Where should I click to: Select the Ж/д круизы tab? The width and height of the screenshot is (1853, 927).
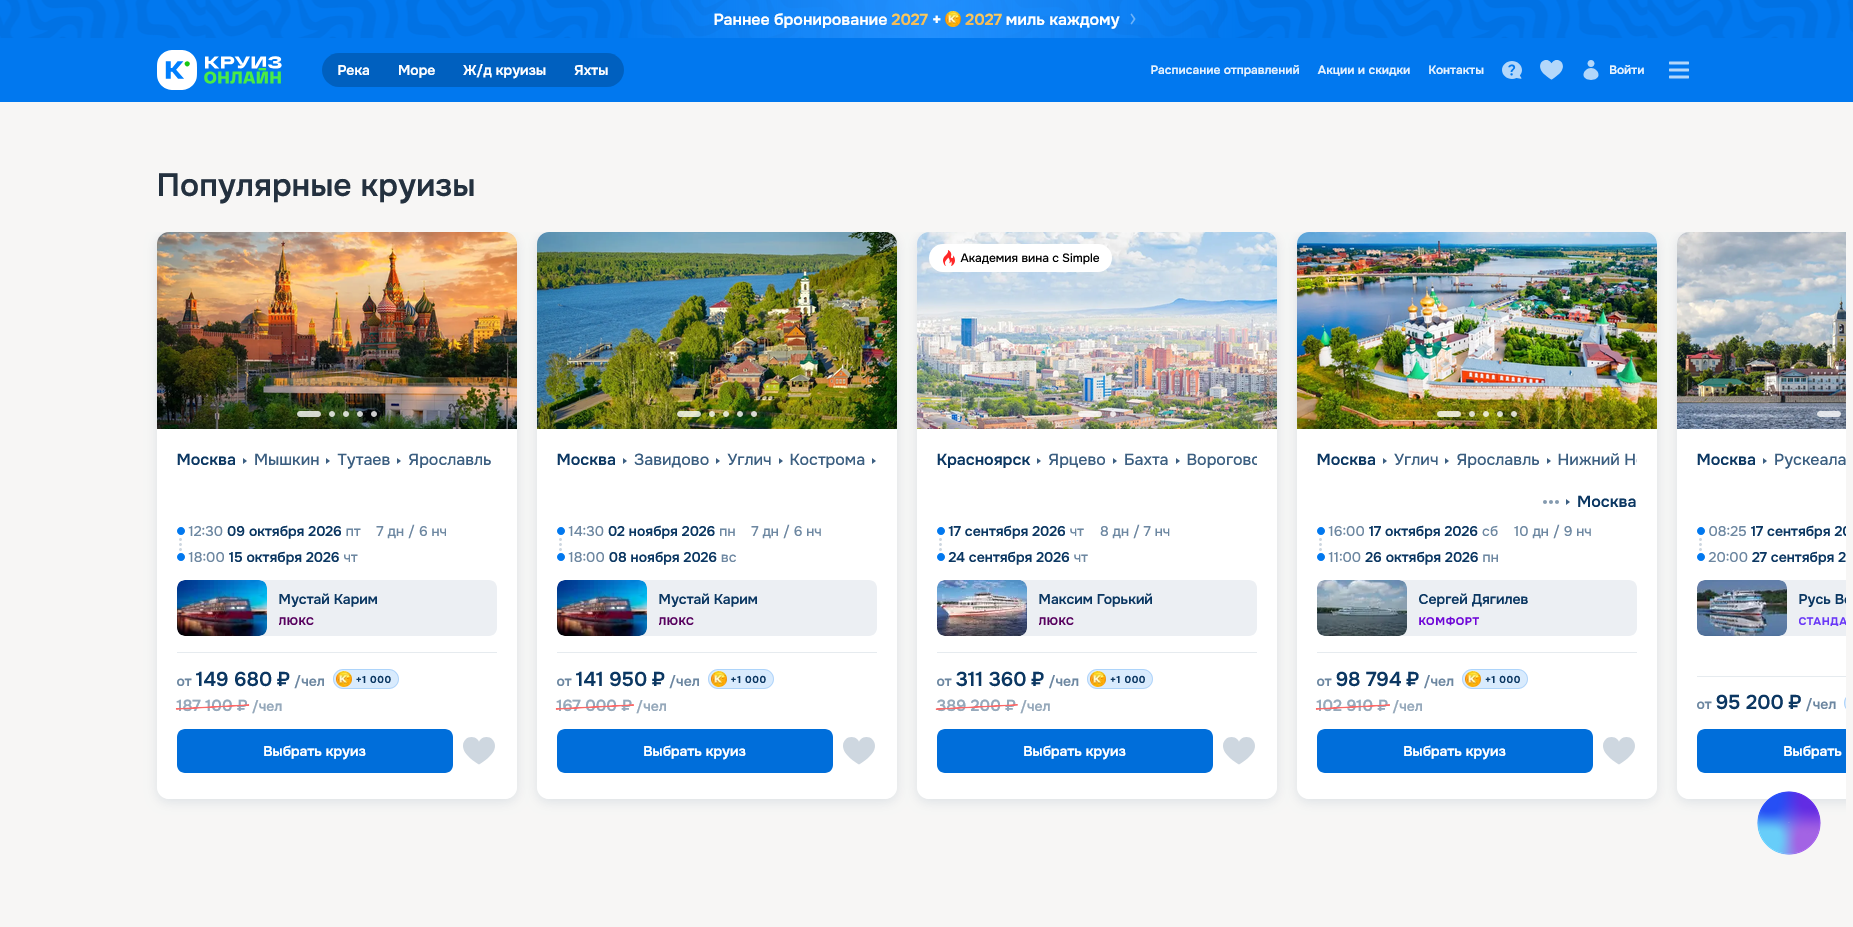[x=504, y=70]
